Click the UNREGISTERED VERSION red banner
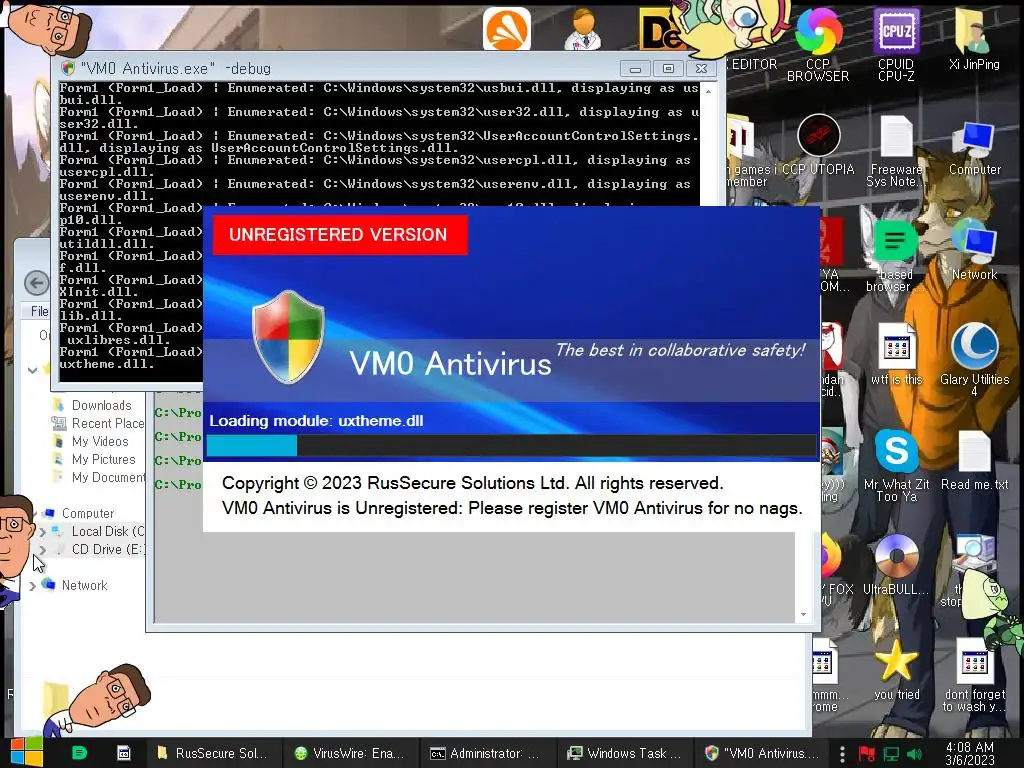Screen dimensions: 1024x768 pyautogui.click(x=340, y=234)
